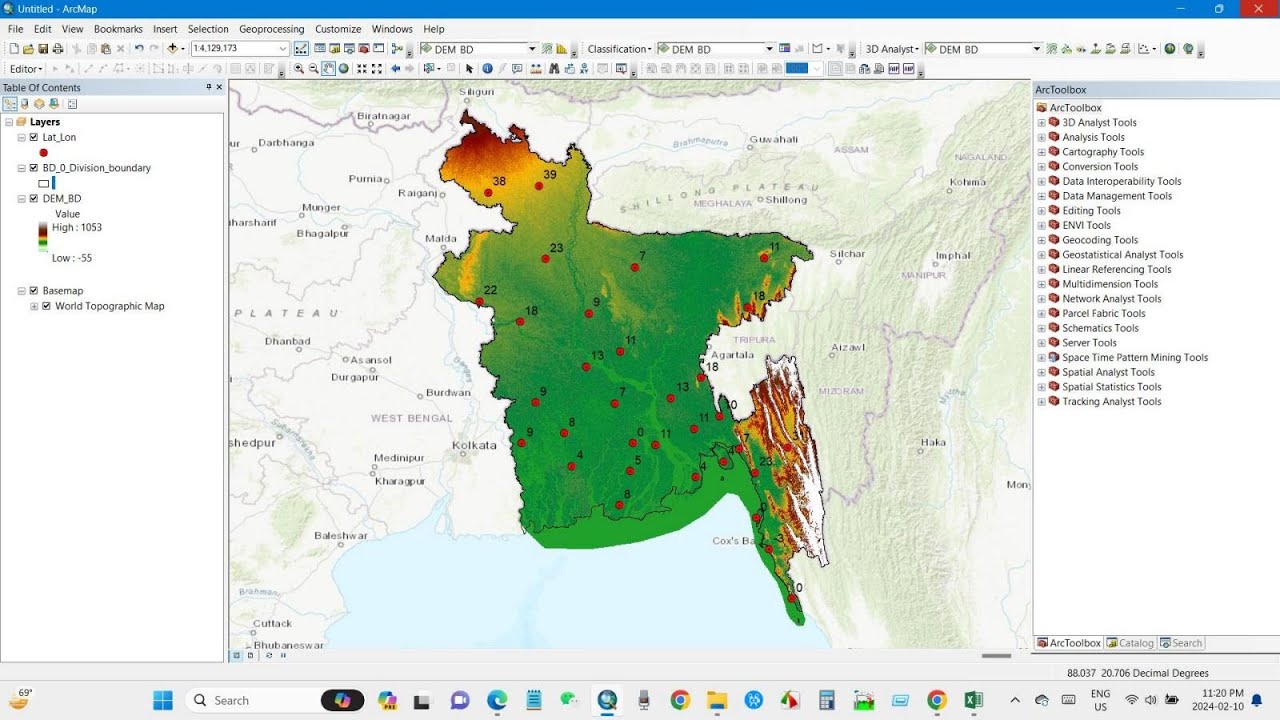
Task: Pin the Table Of Contents panel
Action: (208, 87)
